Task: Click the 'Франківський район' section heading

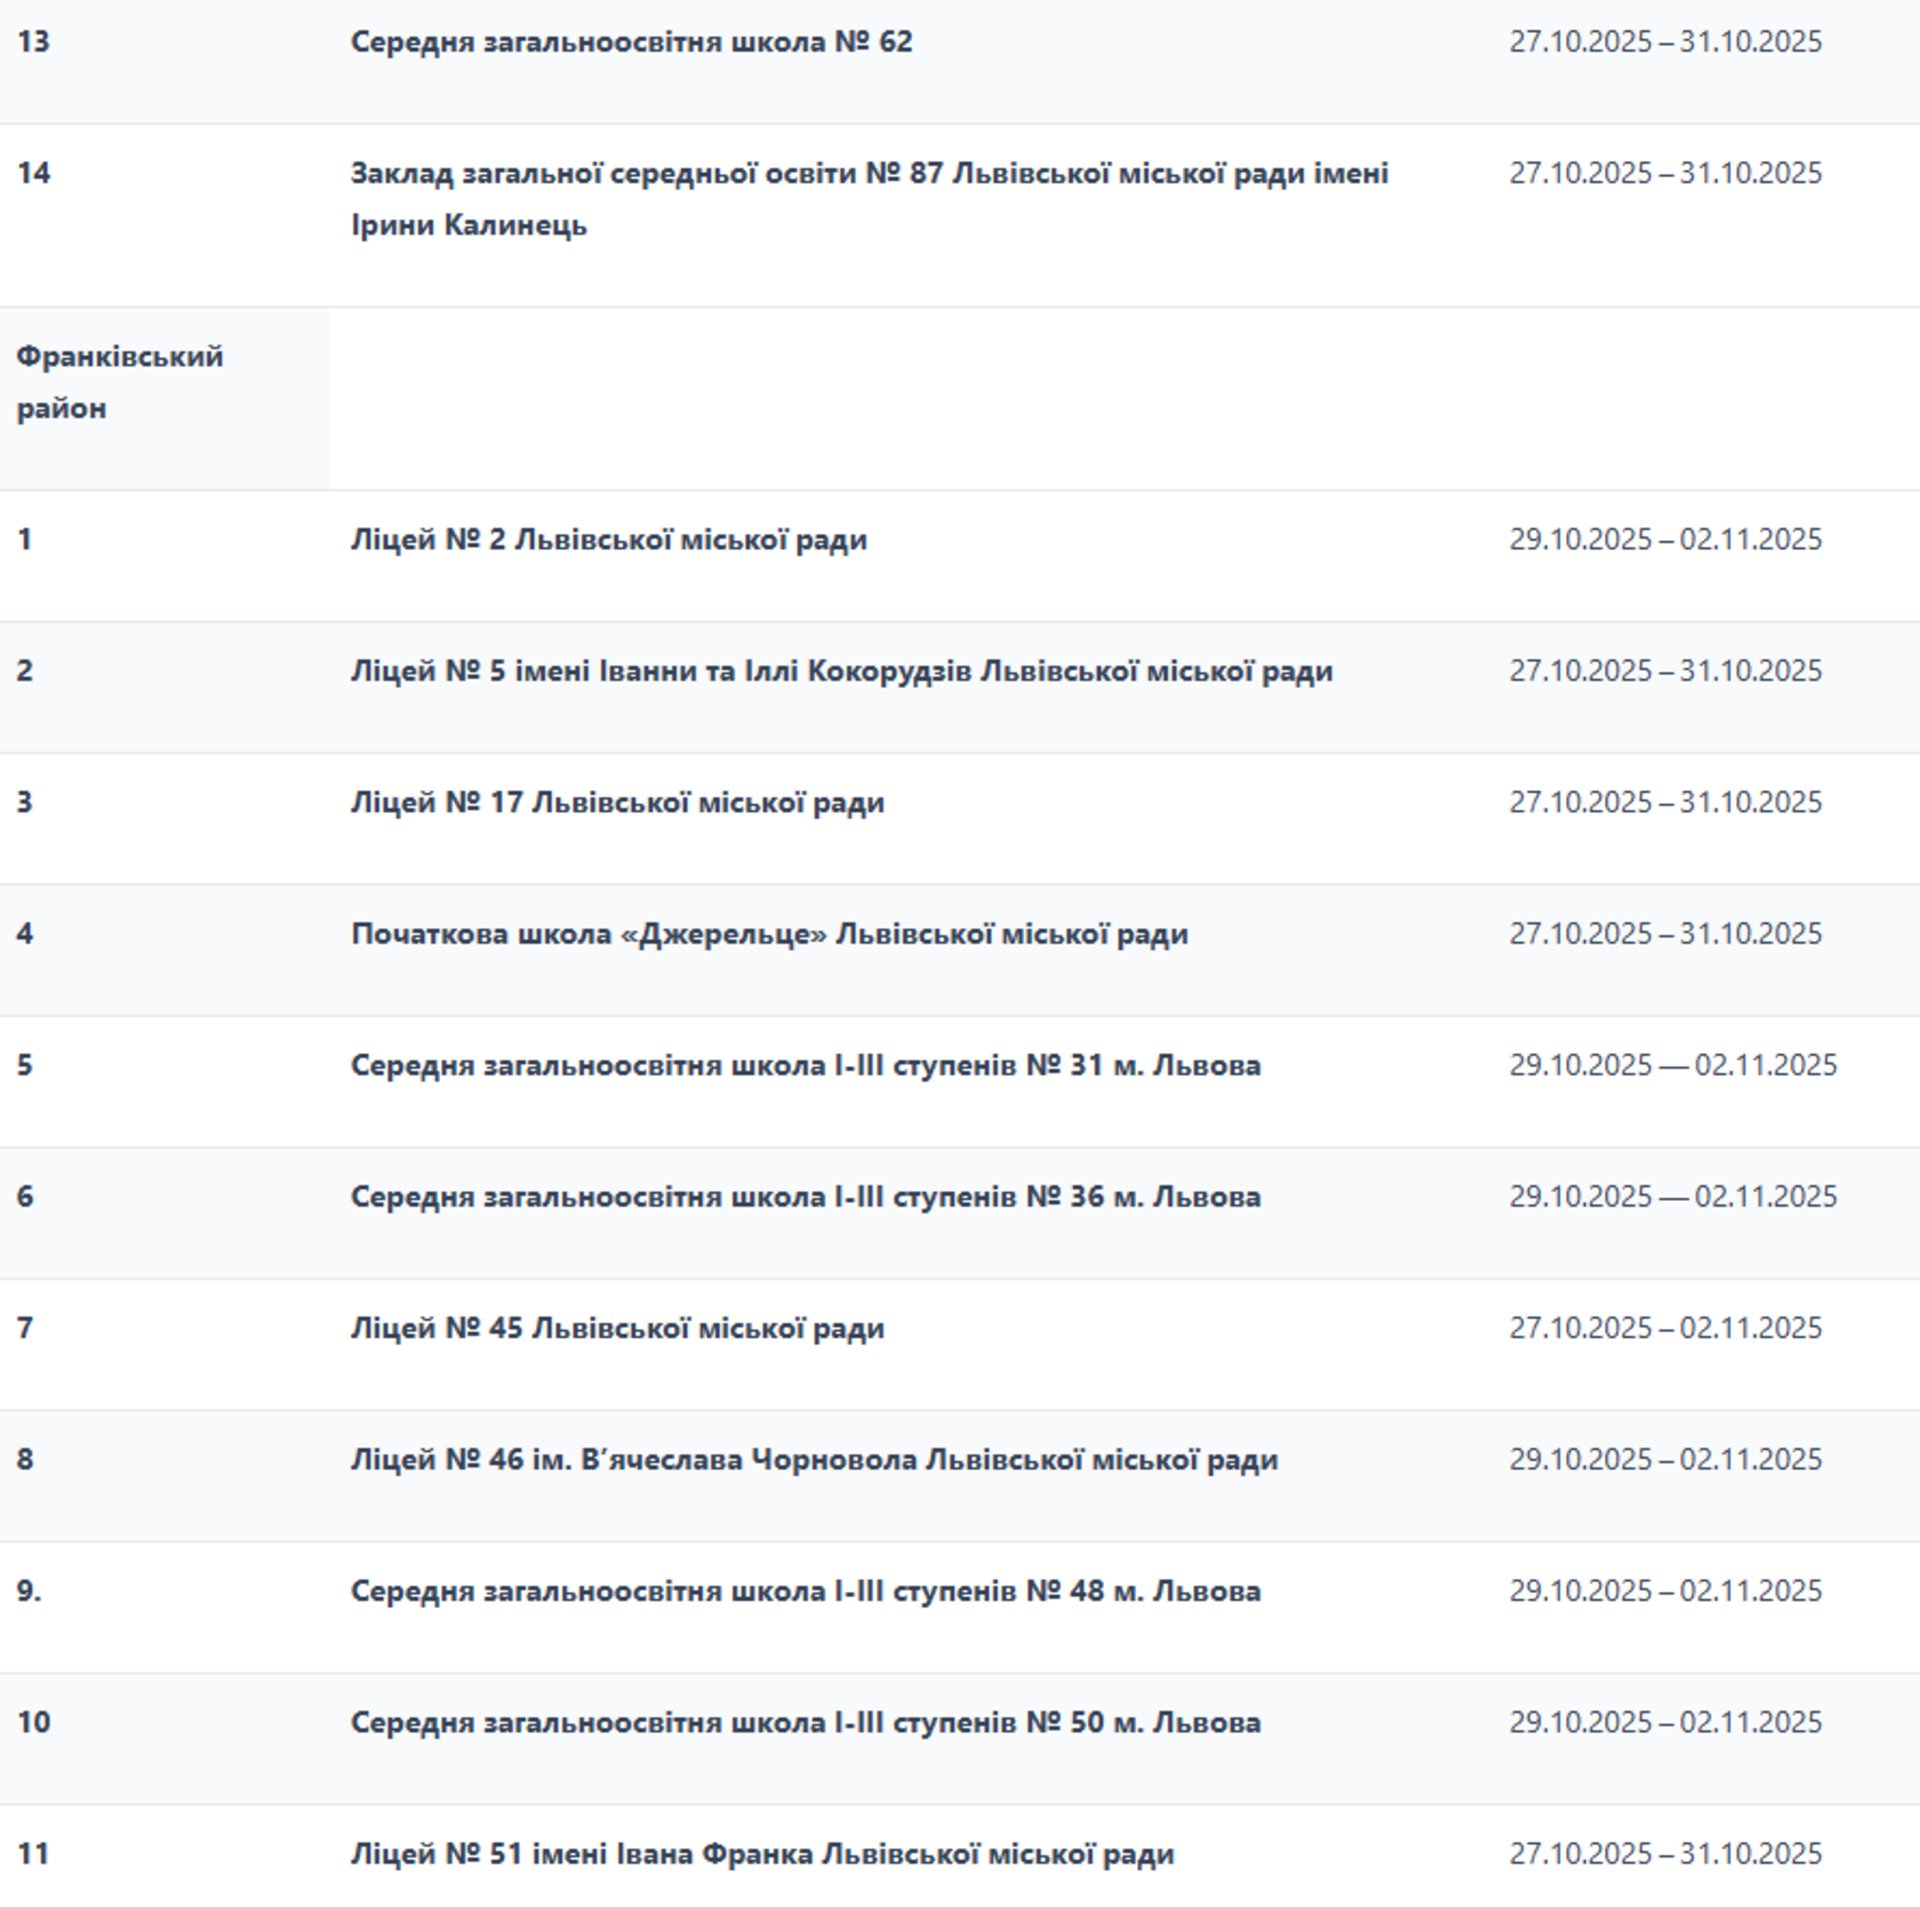Action: [120, 382]
